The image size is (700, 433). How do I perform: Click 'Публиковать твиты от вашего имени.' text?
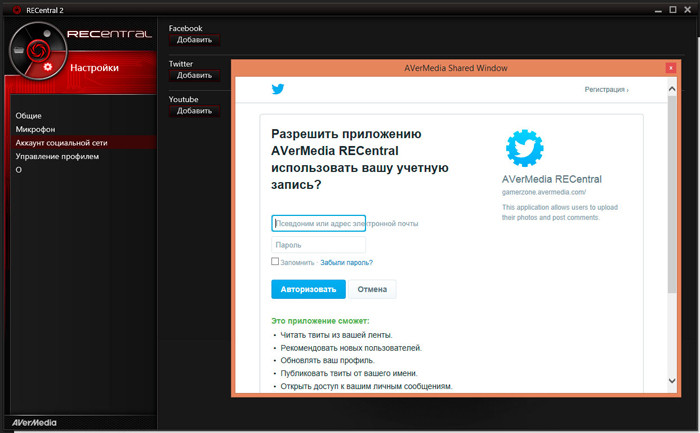pos(349,373)
